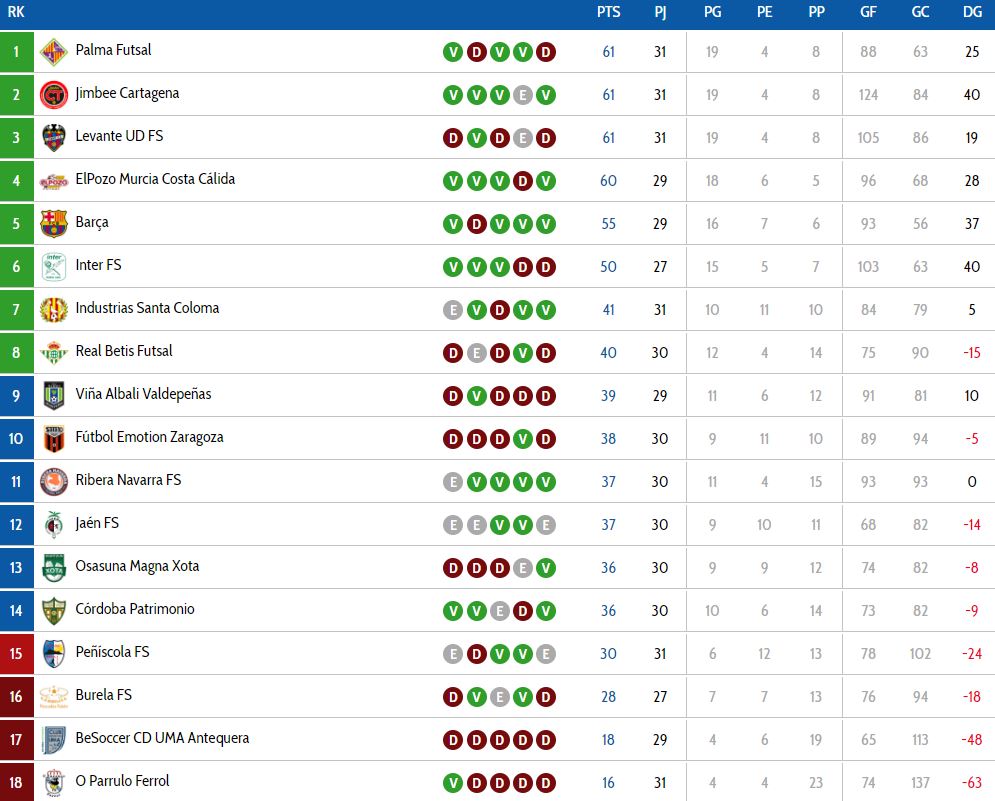Click Jimbee Cartagena's 124 goals for
The height and width of the screenshot is (801, 995).
[x=868, y=95]
